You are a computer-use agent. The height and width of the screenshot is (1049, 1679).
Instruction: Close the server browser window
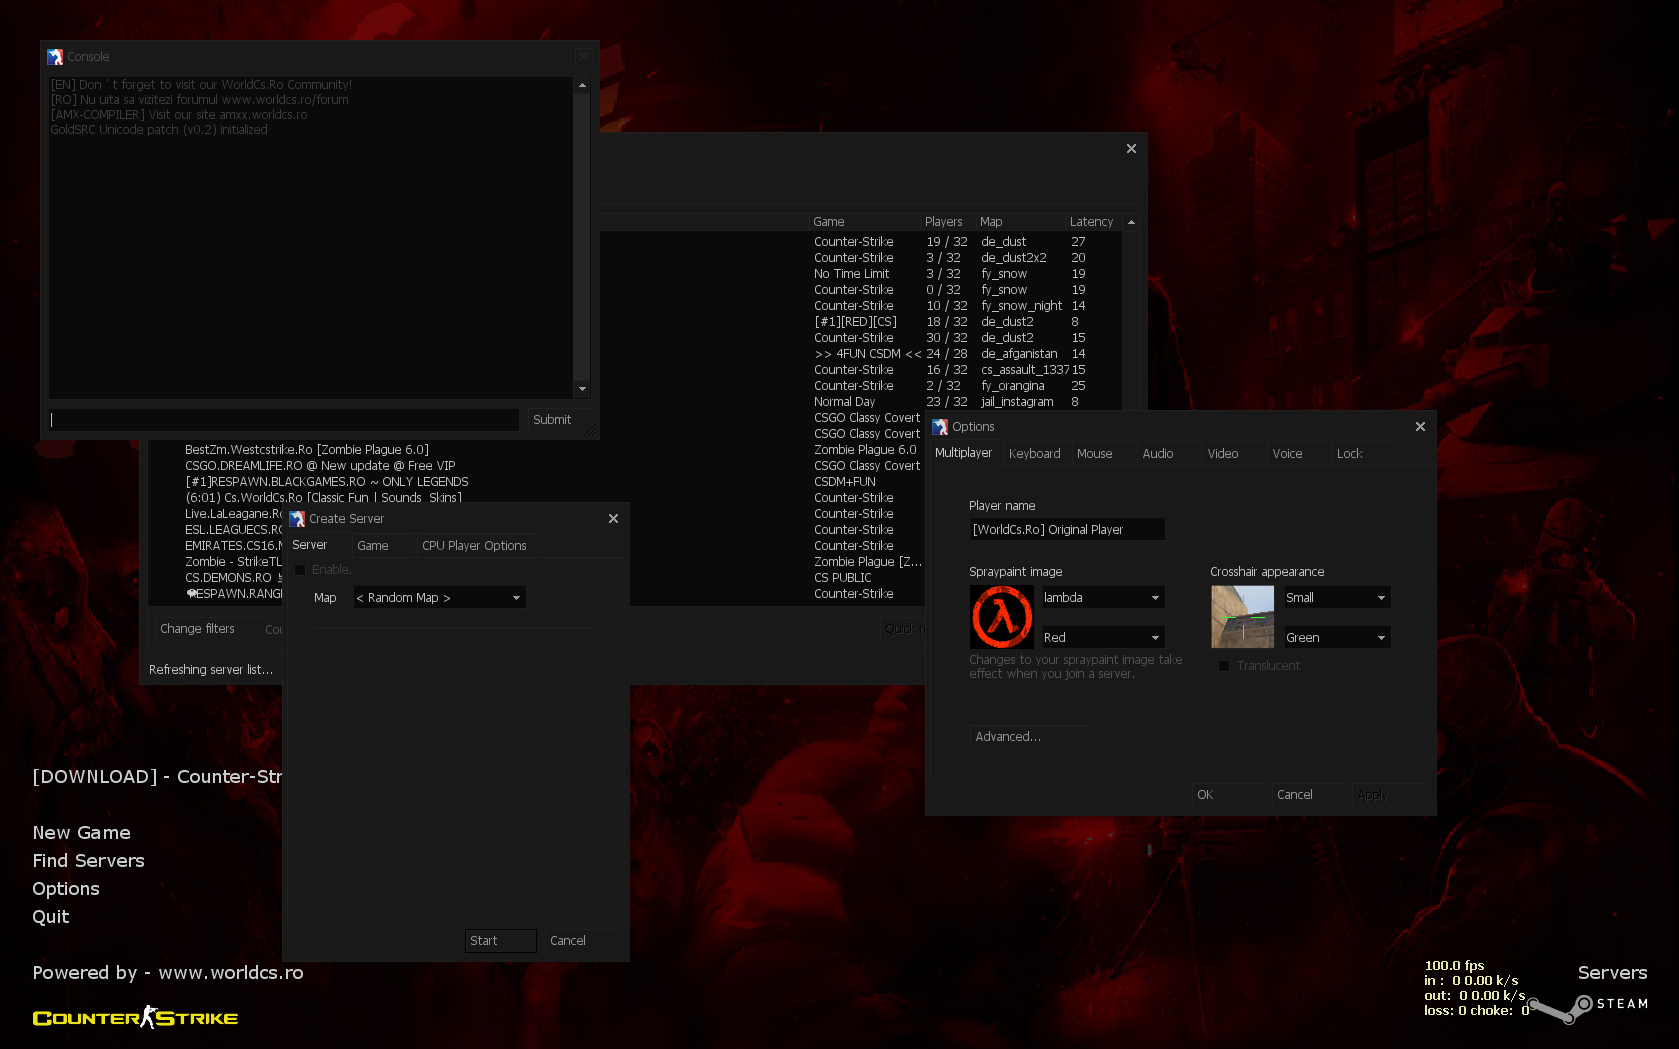[1131, 149]
